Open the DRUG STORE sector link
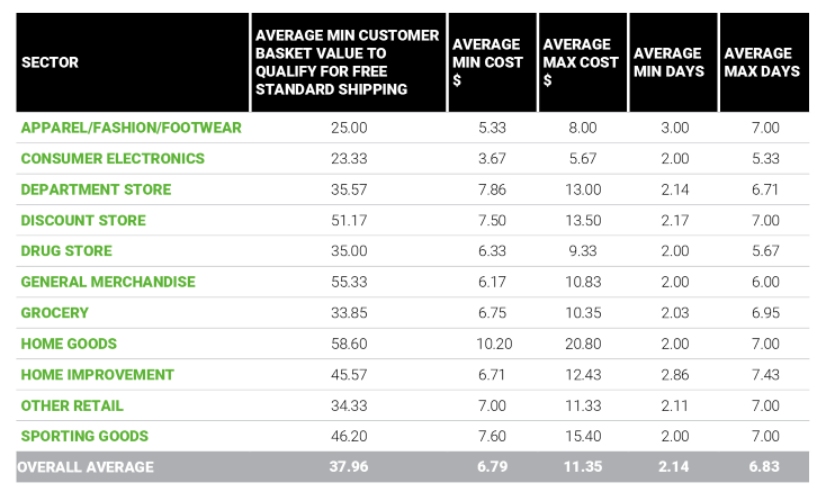Screen dimensions: 825x501 (66, 251)
